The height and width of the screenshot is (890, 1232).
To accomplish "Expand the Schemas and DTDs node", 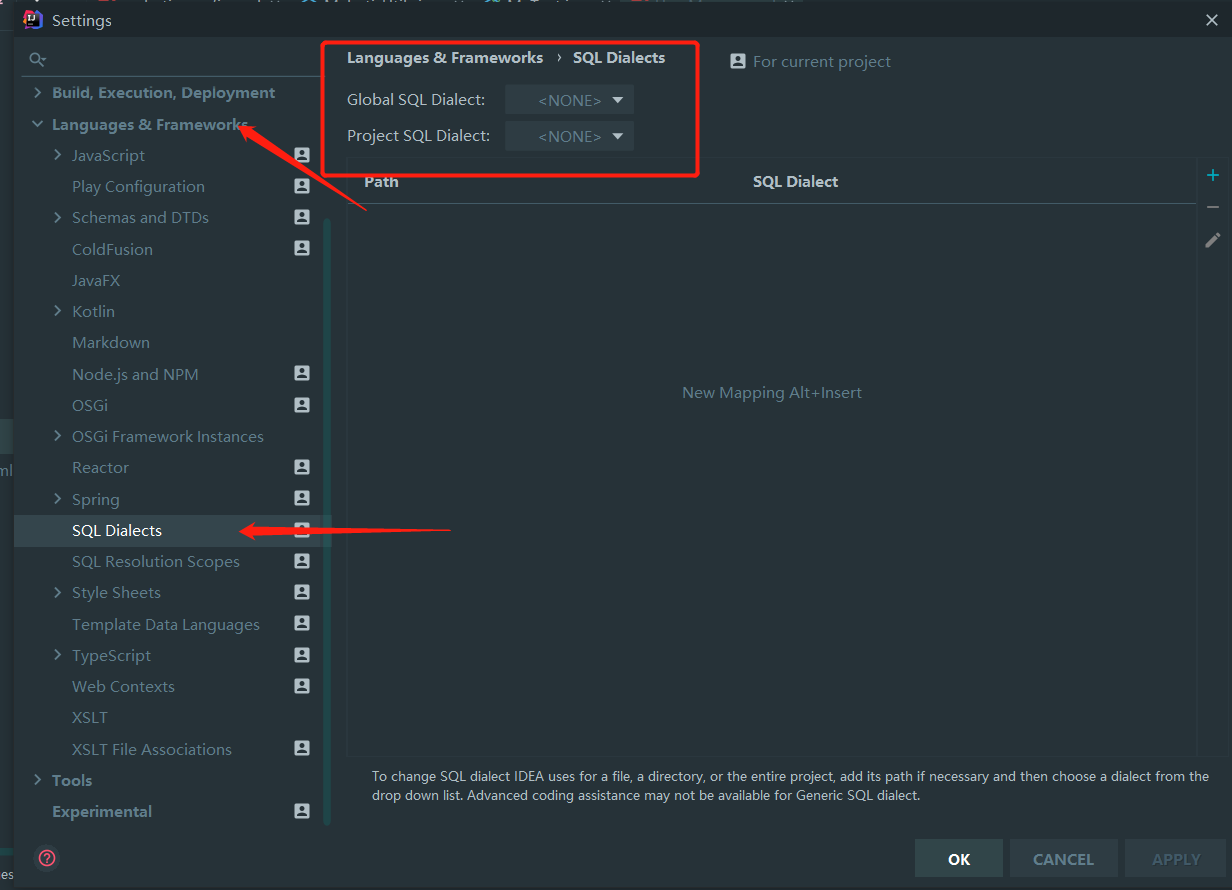I will 58,217.
